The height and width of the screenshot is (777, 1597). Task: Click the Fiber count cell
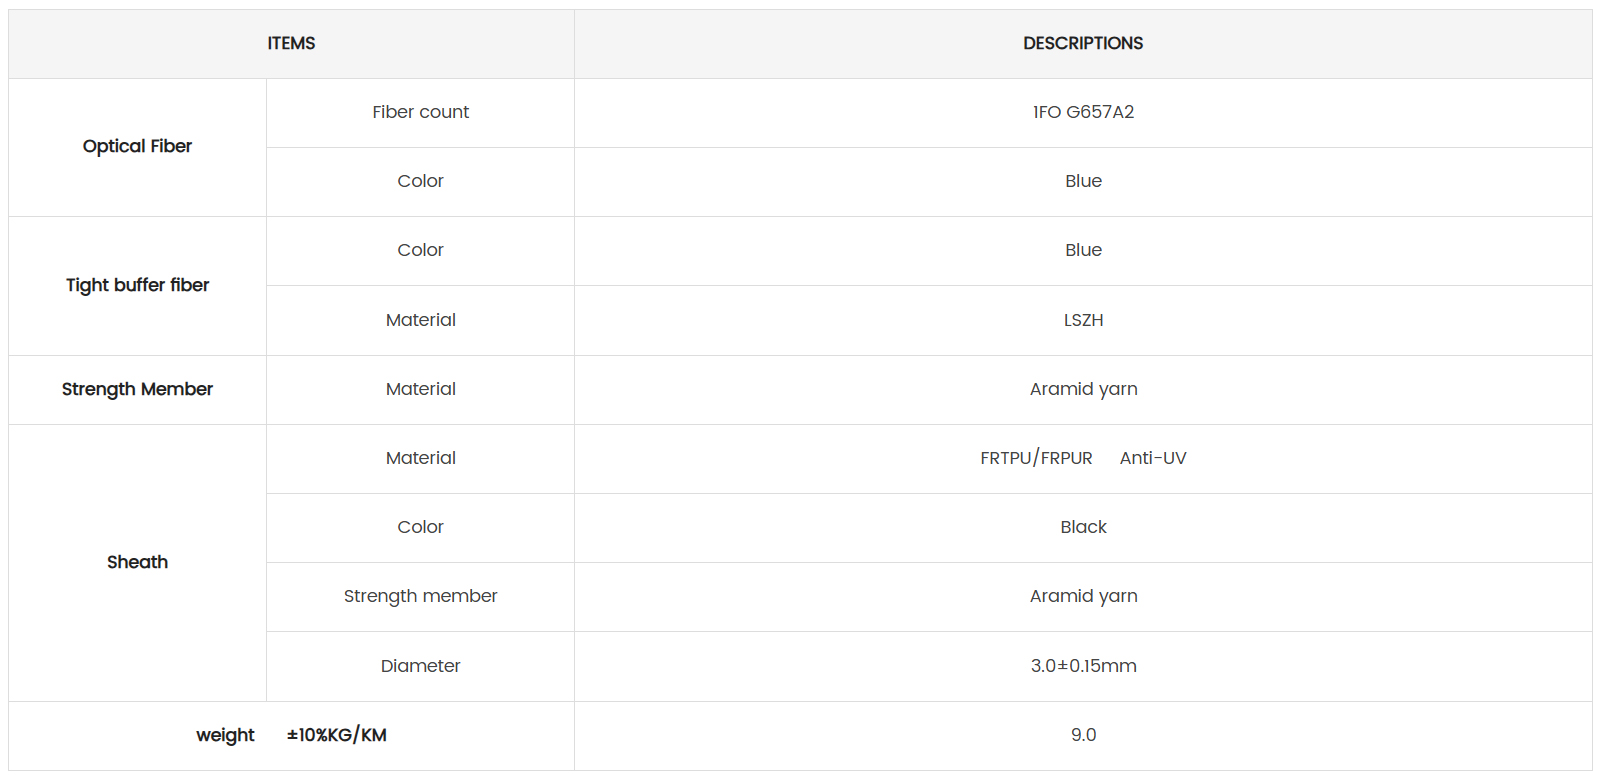[x=420, y=112]
